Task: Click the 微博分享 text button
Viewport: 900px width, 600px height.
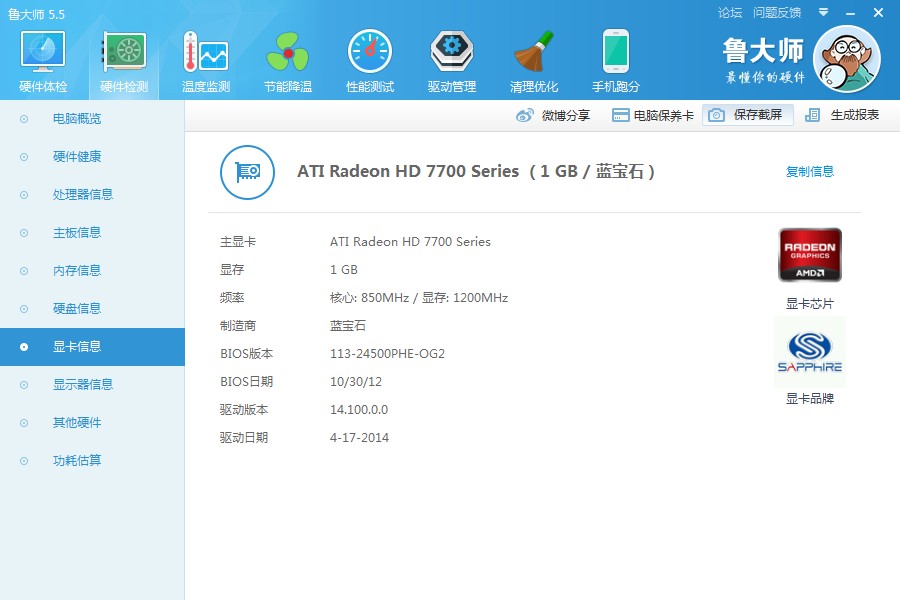Action: (x=566, y=115)
